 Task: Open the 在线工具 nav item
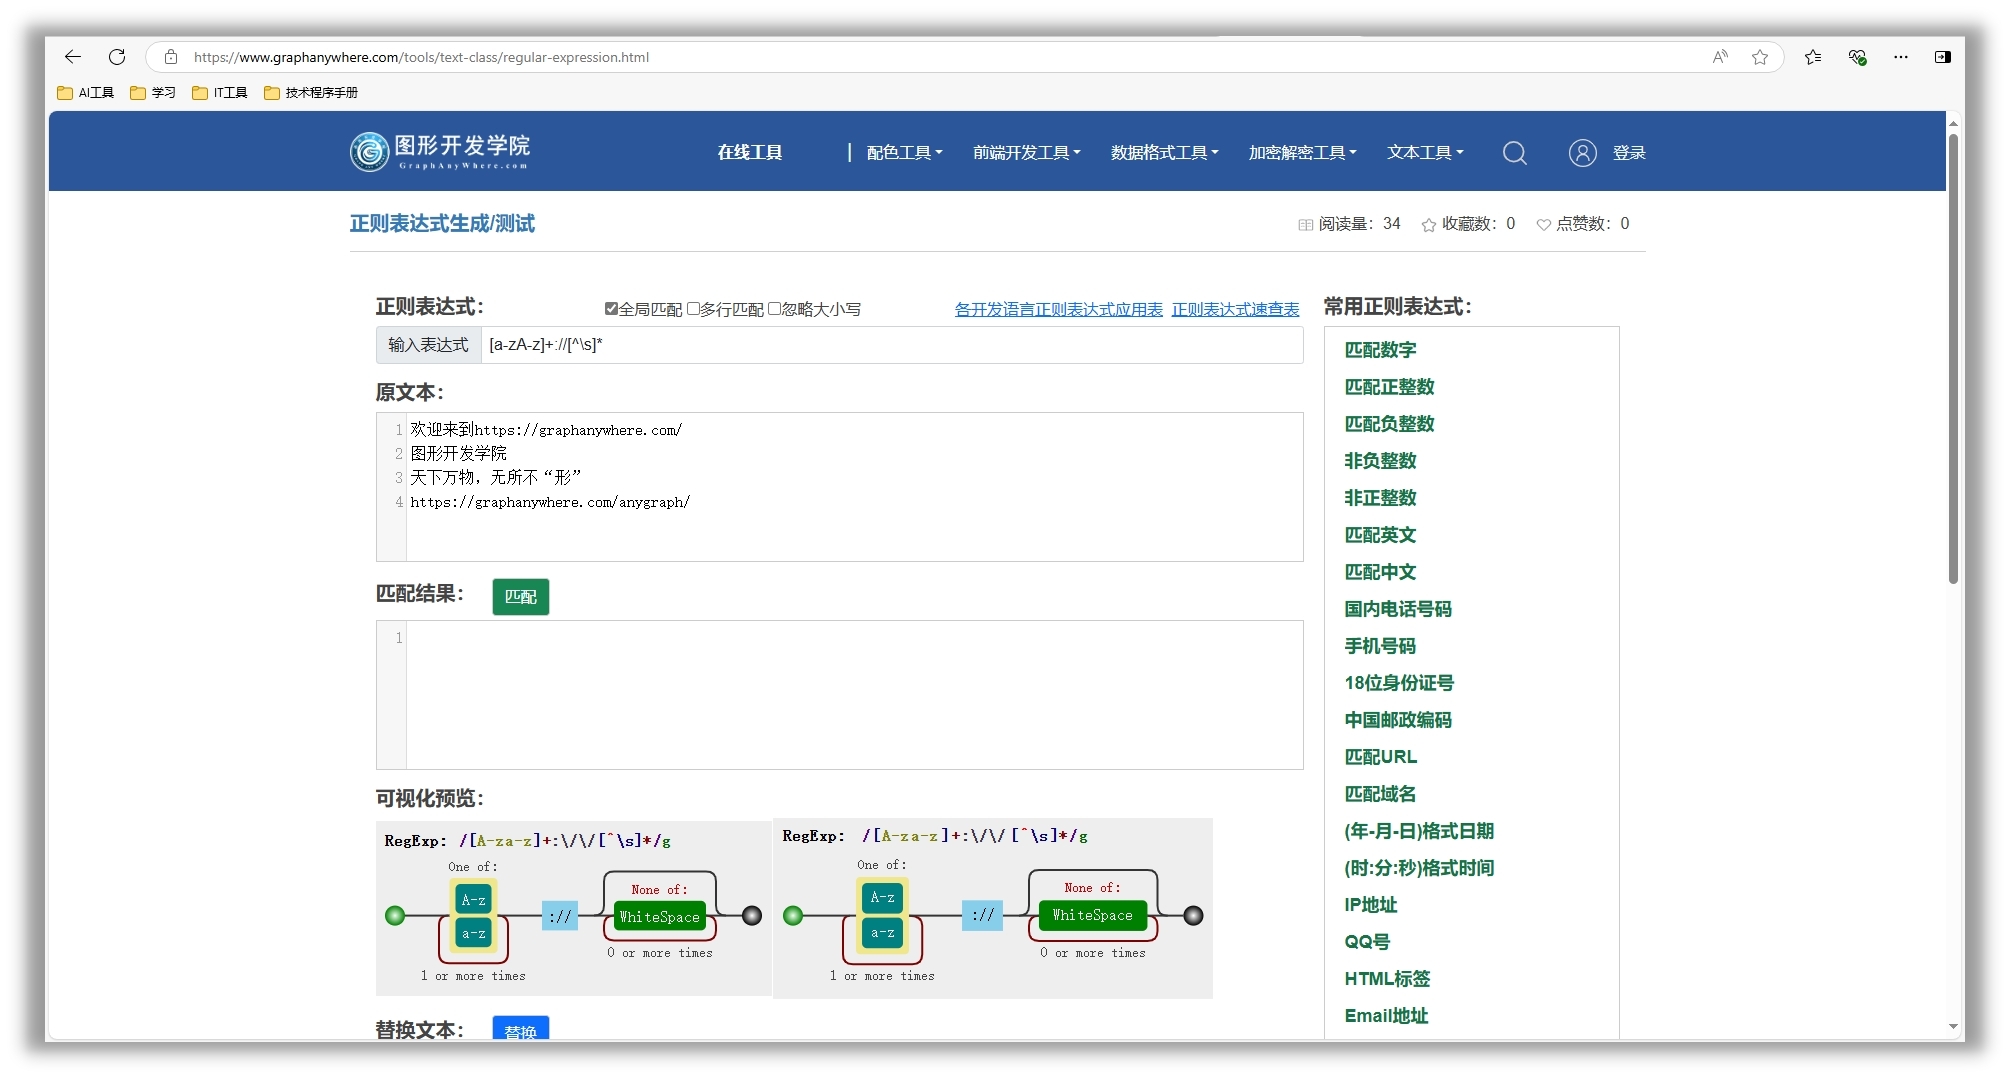click(750, 153)
